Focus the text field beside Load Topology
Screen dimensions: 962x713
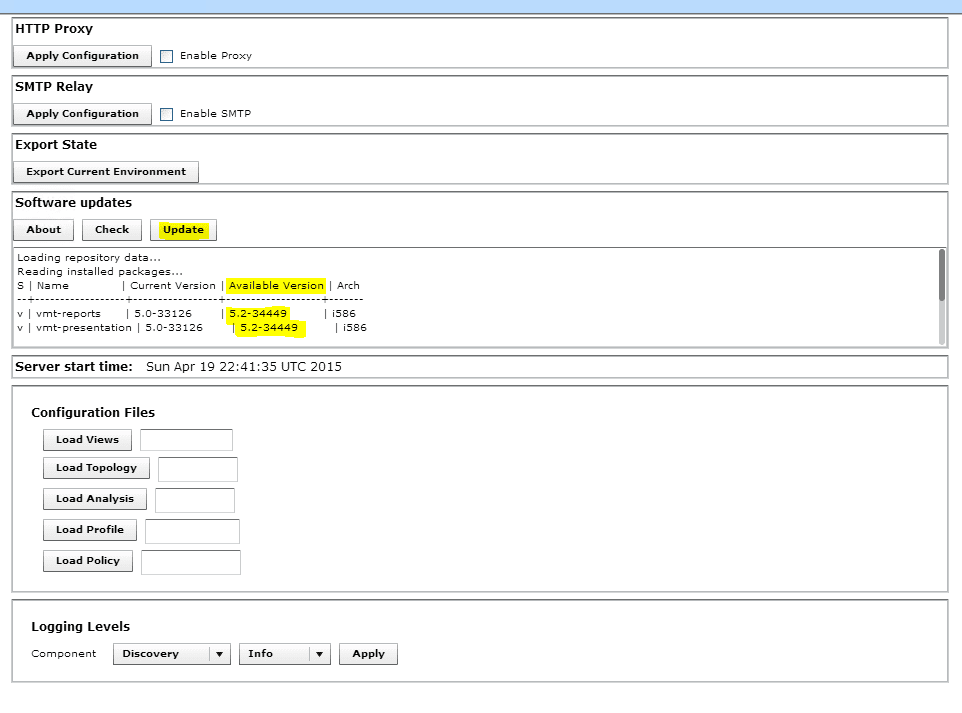[x=198, y=469]
